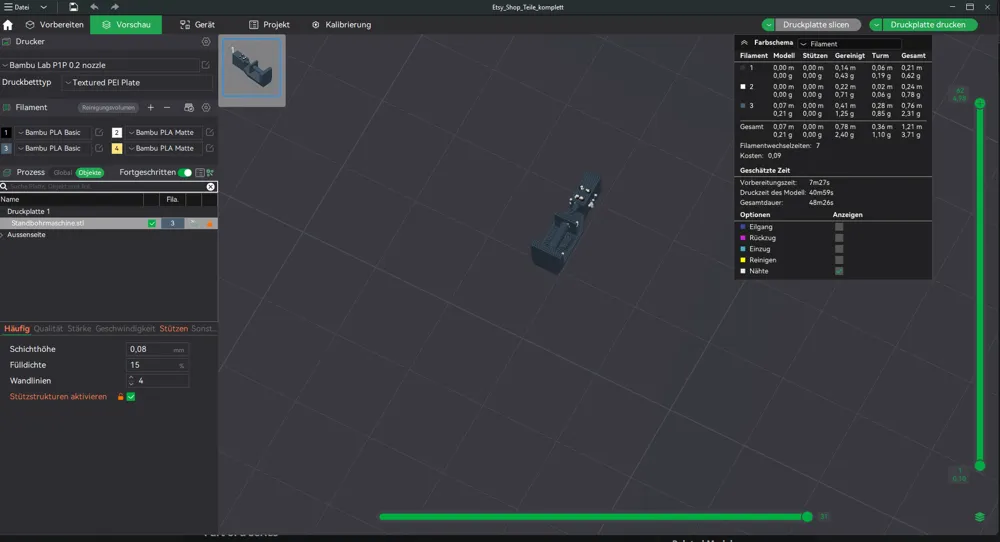Viewport: 1000px width, 542px height.
Task: Open the Qualität settings tab
Action: (x=48, y=329)
